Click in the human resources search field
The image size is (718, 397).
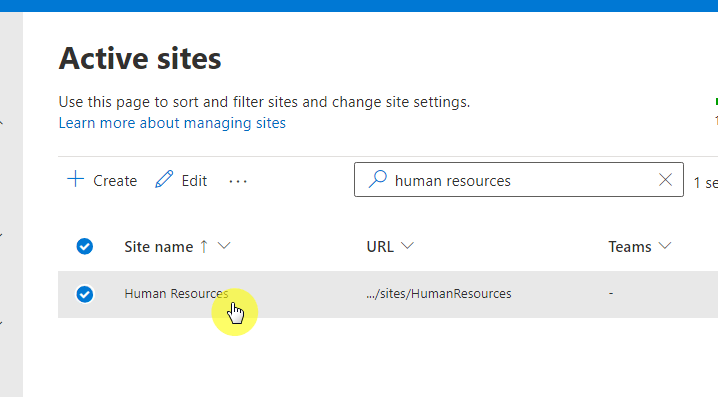(x=519, y=179)
